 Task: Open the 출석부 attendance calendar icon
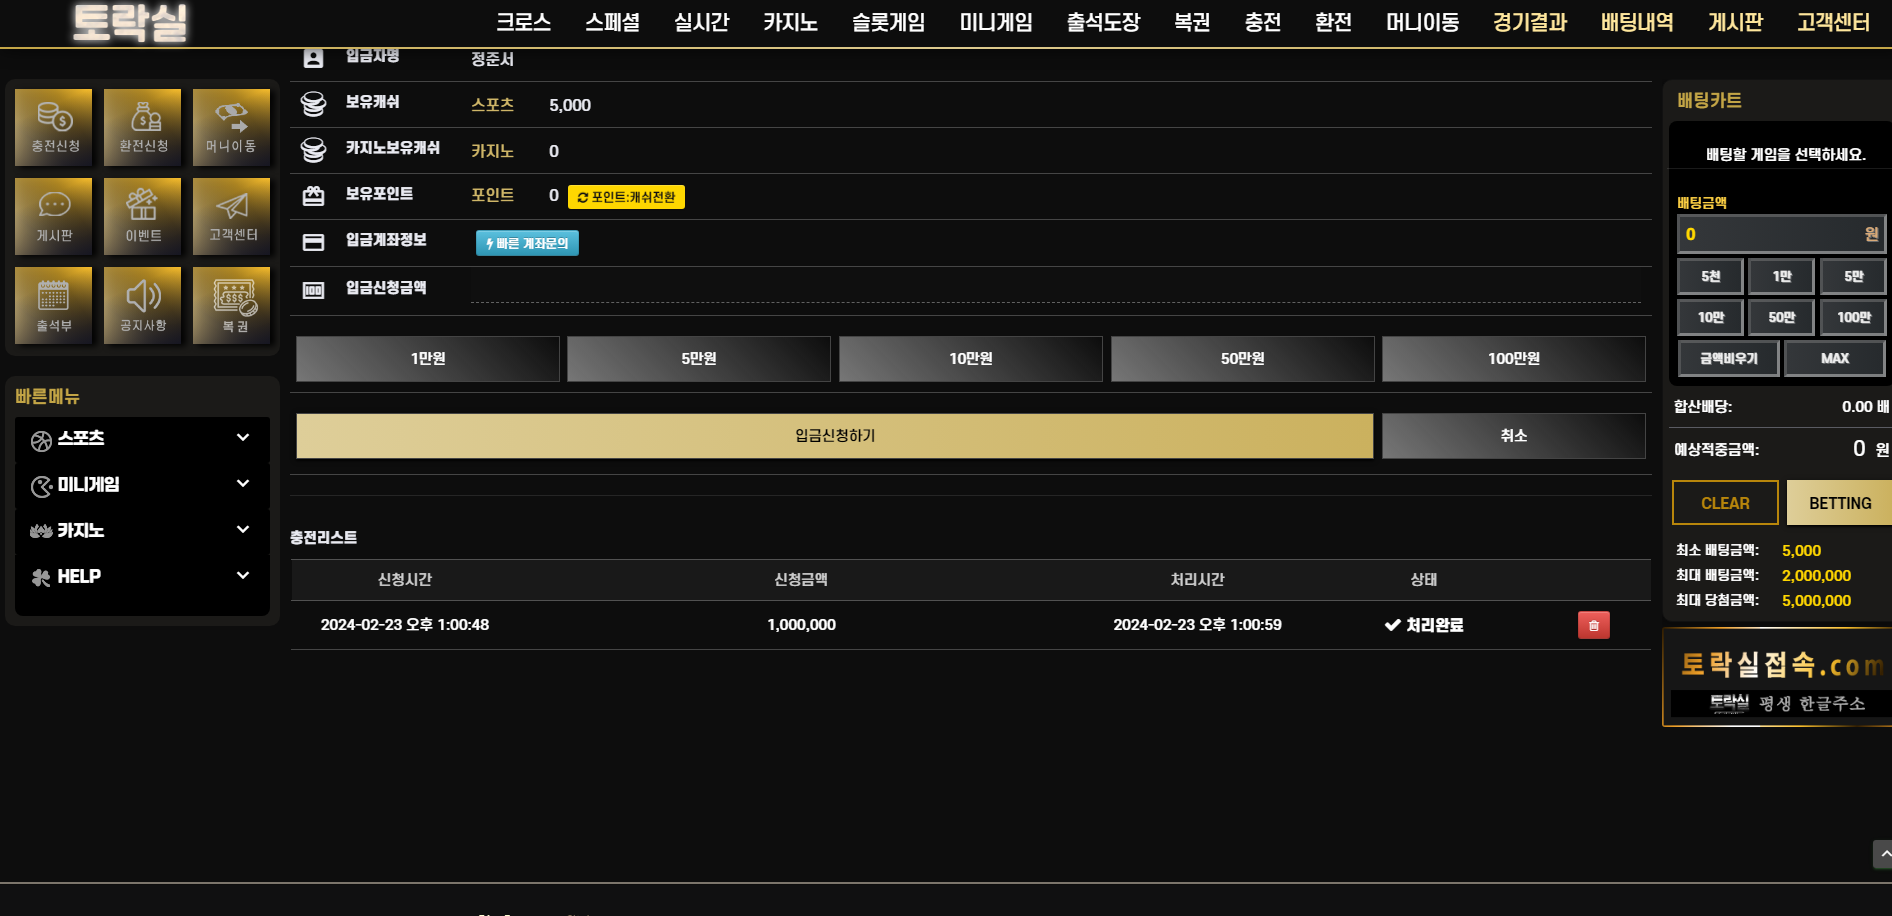tap(54, 306)
